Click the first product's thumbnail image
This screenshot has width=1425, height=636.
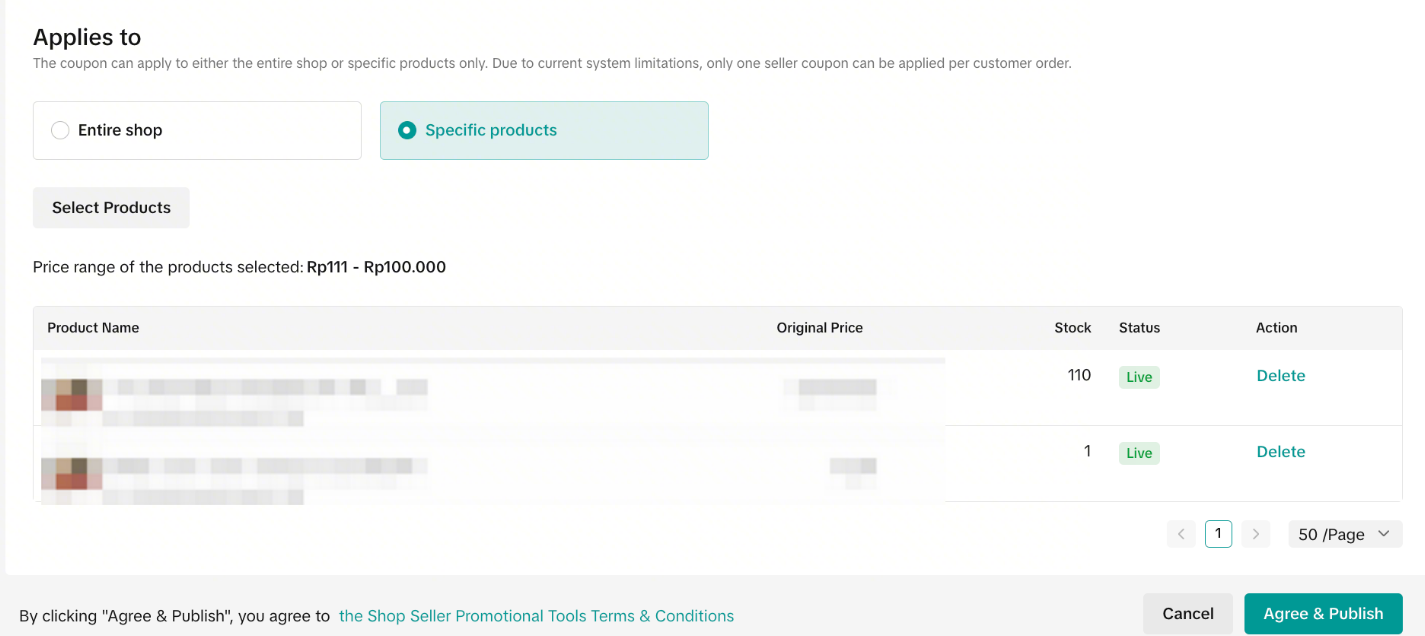[72, 395]
